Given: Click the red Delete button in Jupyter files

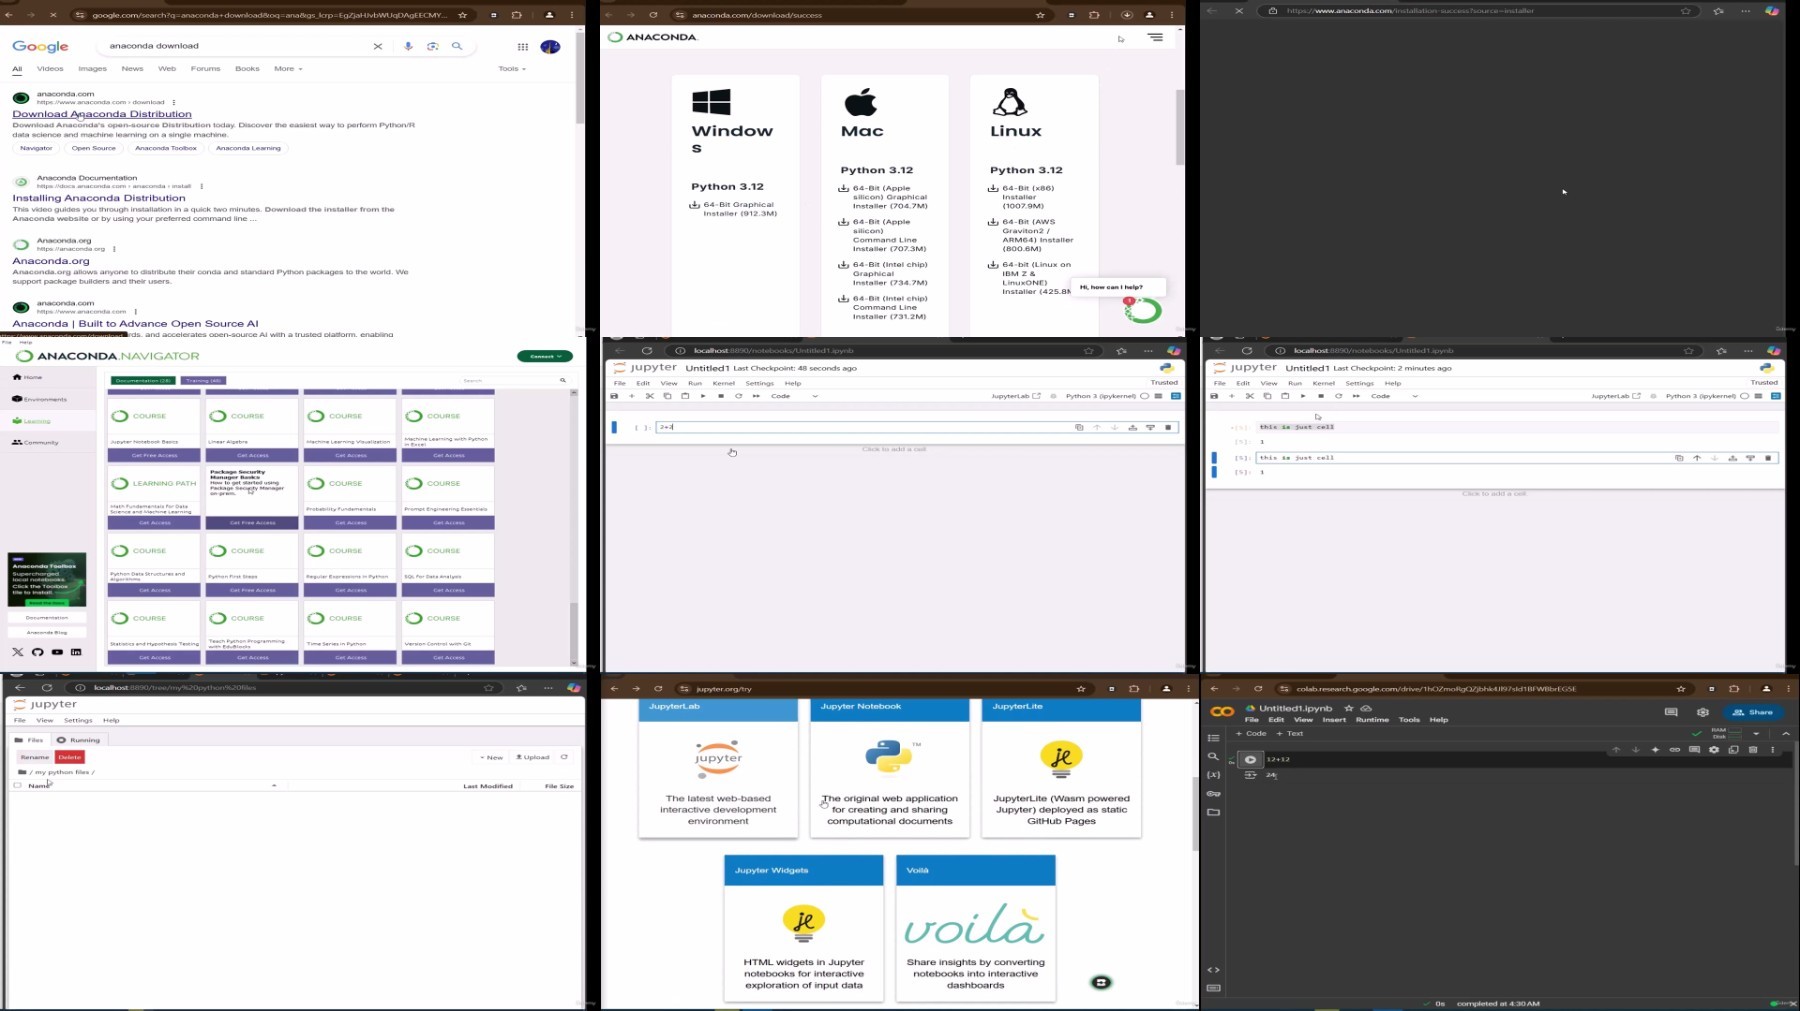Looking at the screenshot, I should (70, 757).
